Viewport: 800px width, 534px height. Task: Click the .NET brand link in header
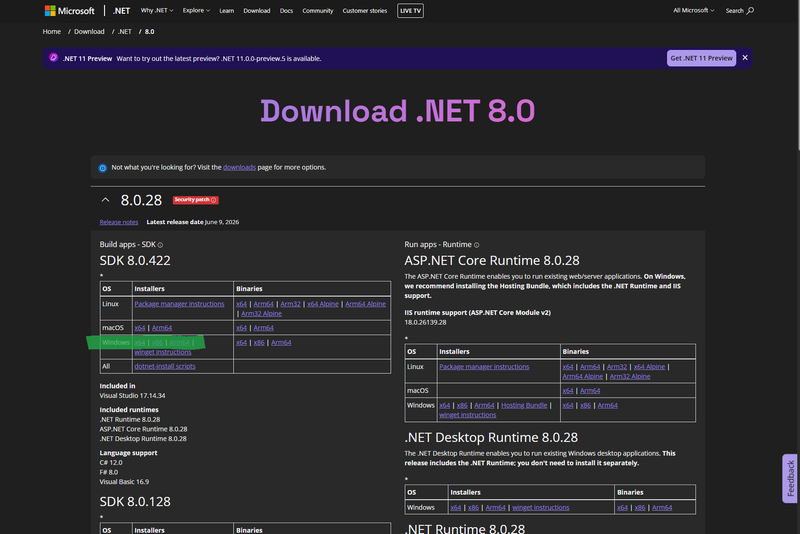[x=121, y=11]
